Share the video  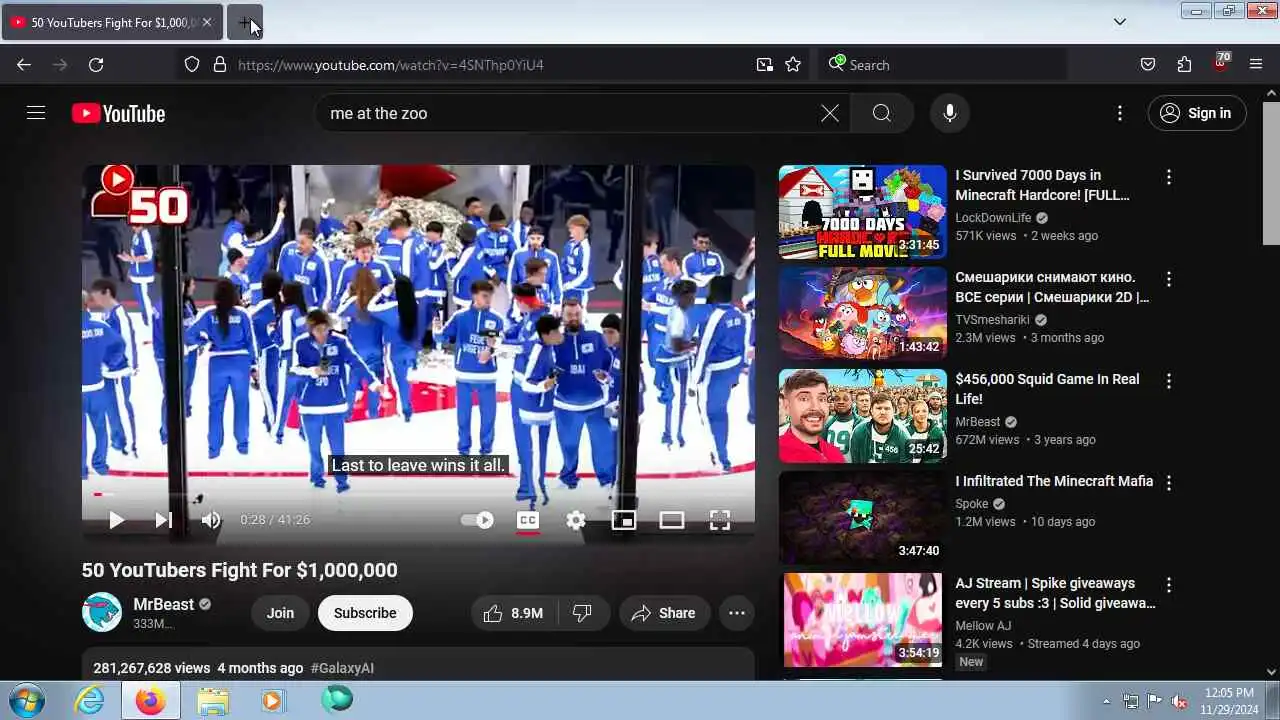click(664, 613)
